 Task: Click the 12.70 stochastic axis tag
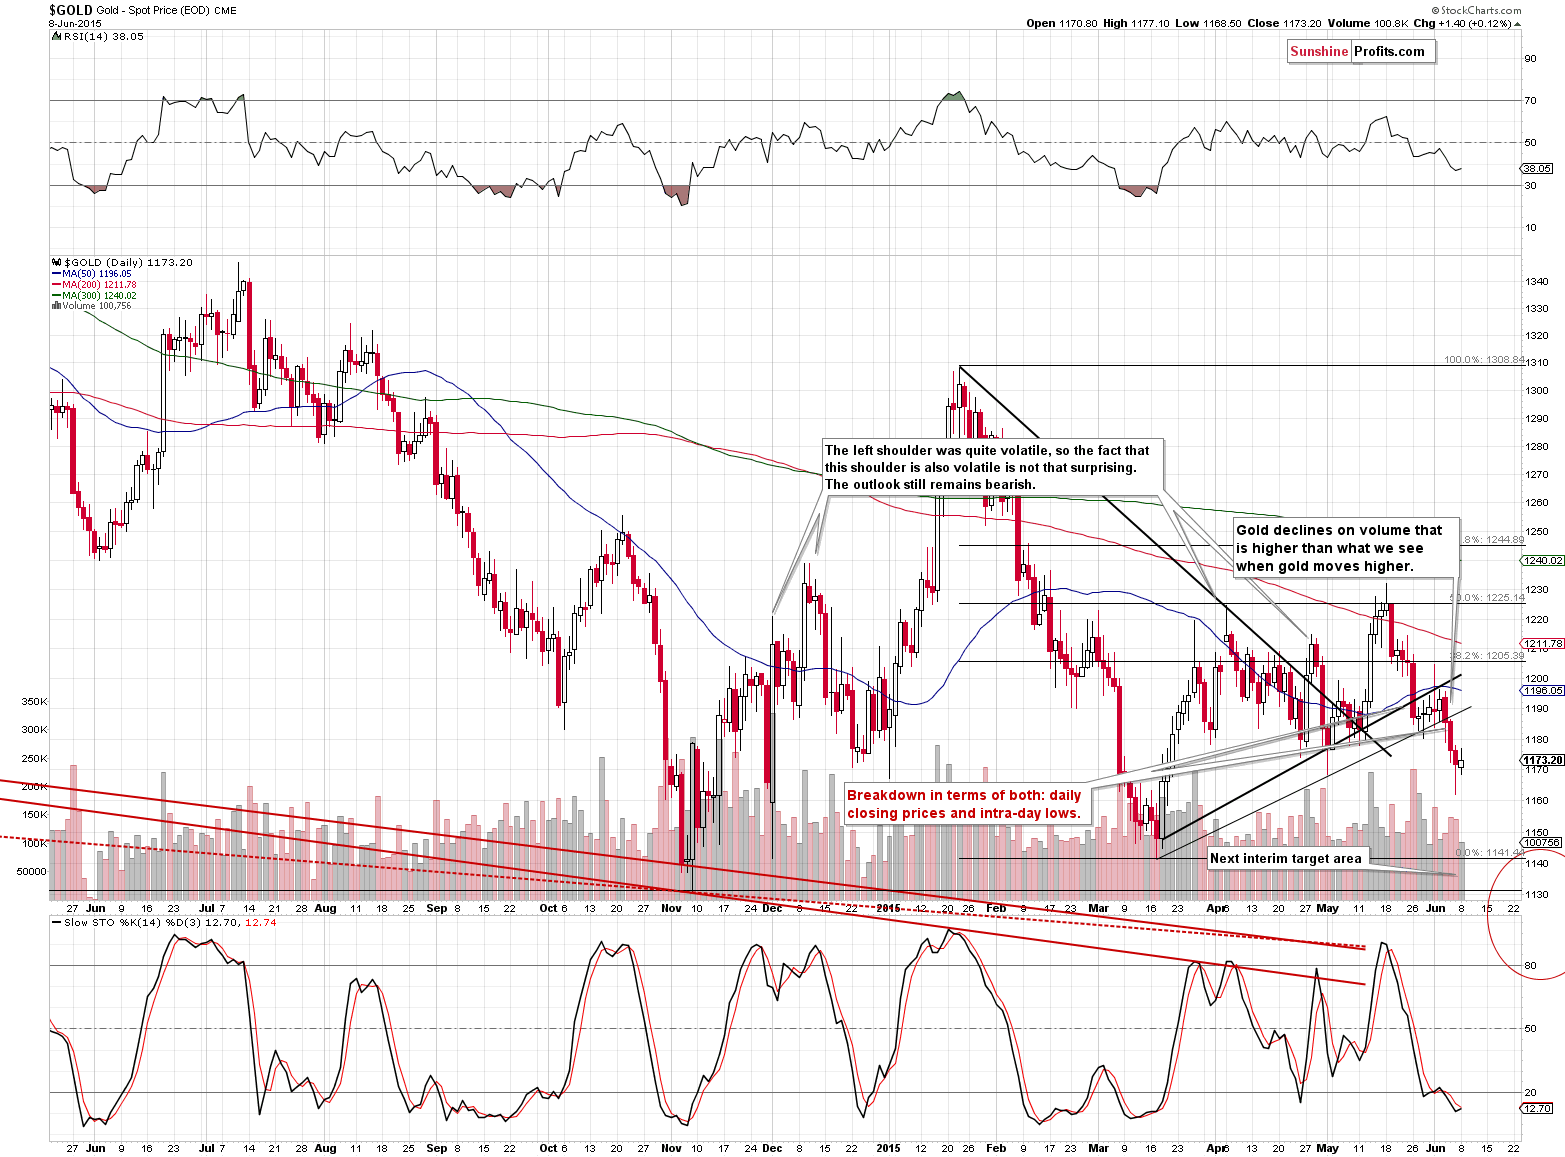coord(1538,1108)
